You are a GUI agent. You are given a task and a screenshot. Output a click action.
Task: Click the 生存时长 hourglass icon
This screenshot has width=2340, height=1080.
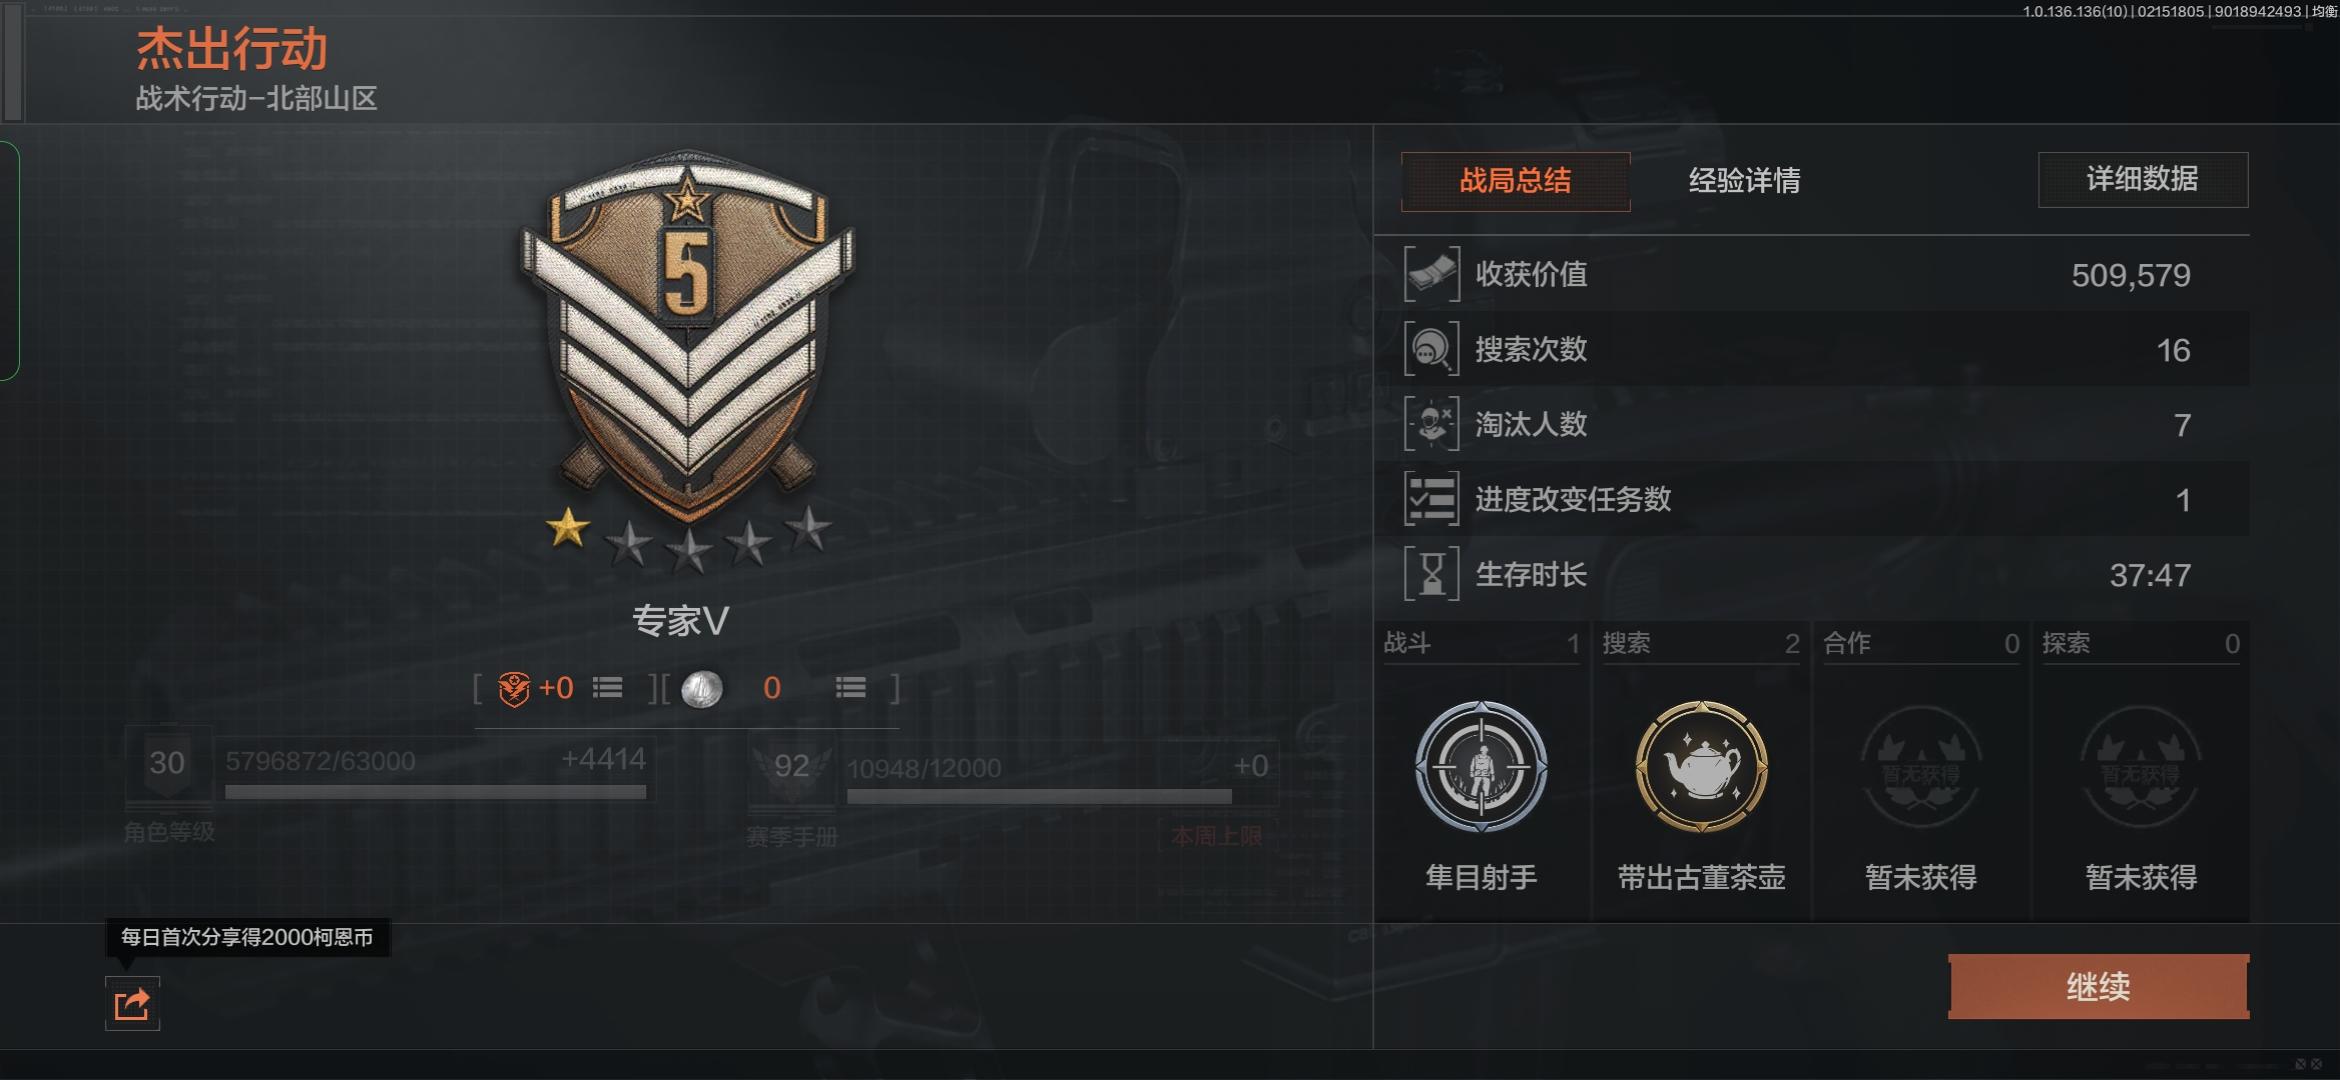click(1432, 574)
